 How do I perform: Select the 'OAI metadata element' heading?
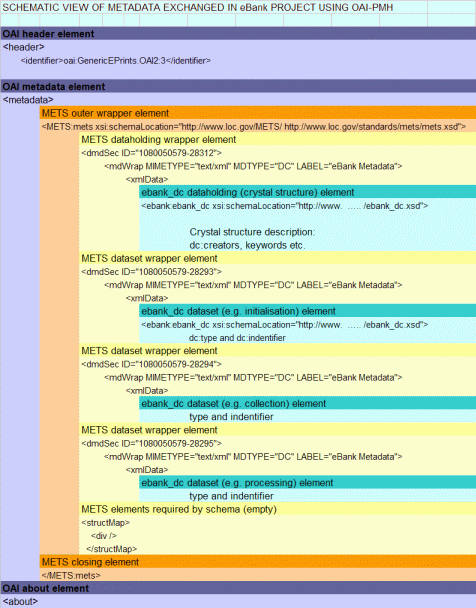click(x=238, y=86)
